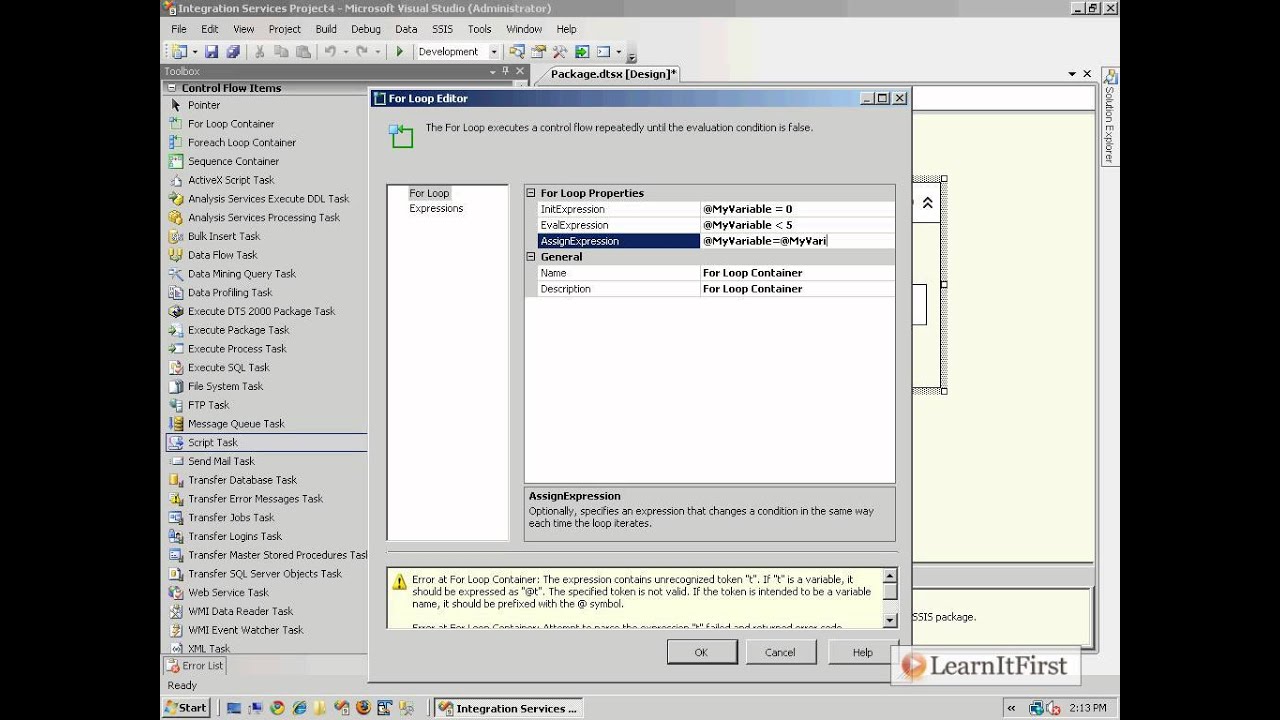1280x720 pixels.
Task: Open the Windows Start menu
Action: pyautogui.click(x=186, y=708)
